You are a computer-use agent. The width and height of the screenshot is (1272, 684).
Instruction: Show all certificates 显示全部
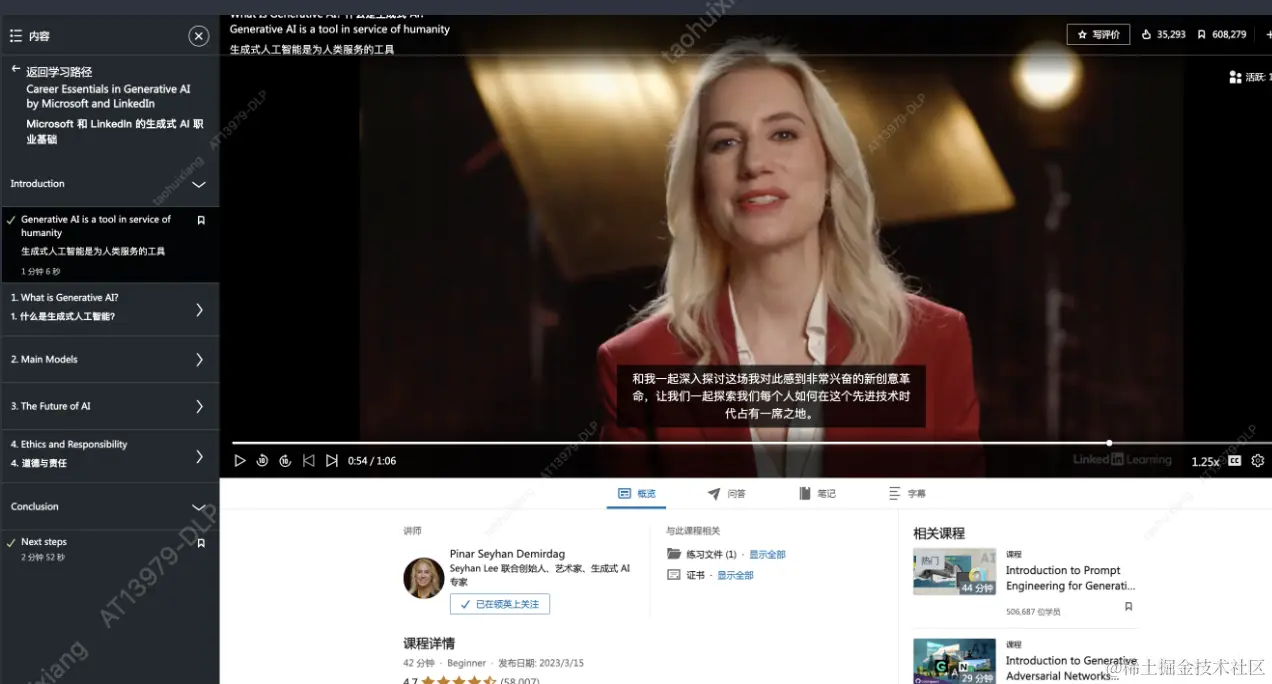[735, 576]
